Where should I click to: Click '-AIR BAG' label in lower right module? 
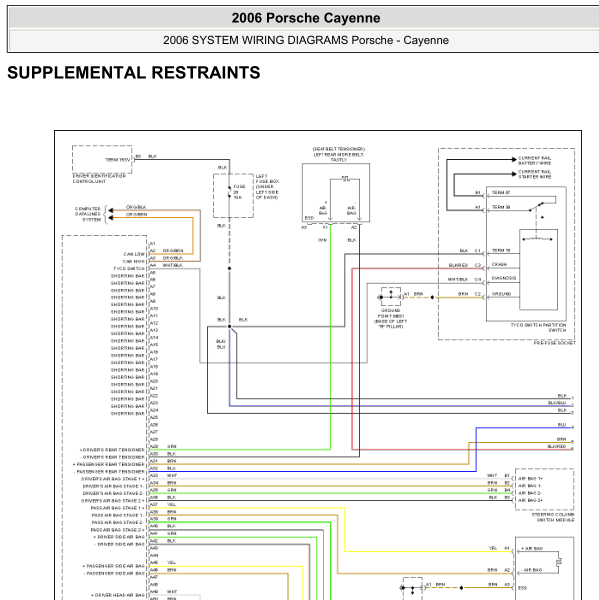click(531, 570)
